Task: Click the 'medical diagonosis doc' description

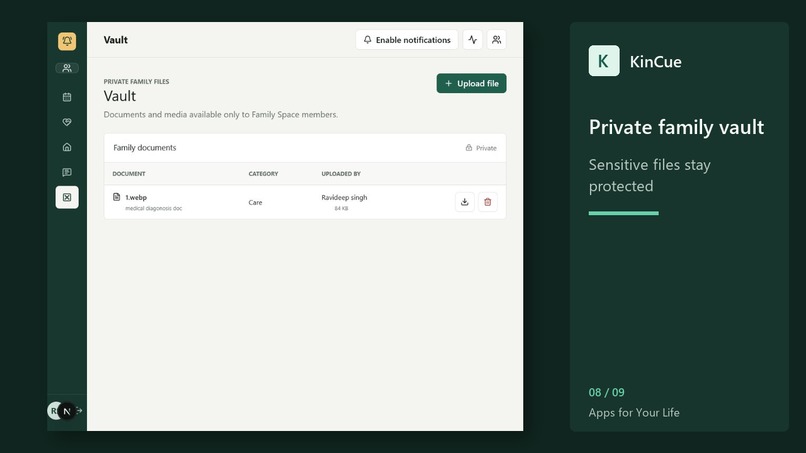Action: point(154,208)
